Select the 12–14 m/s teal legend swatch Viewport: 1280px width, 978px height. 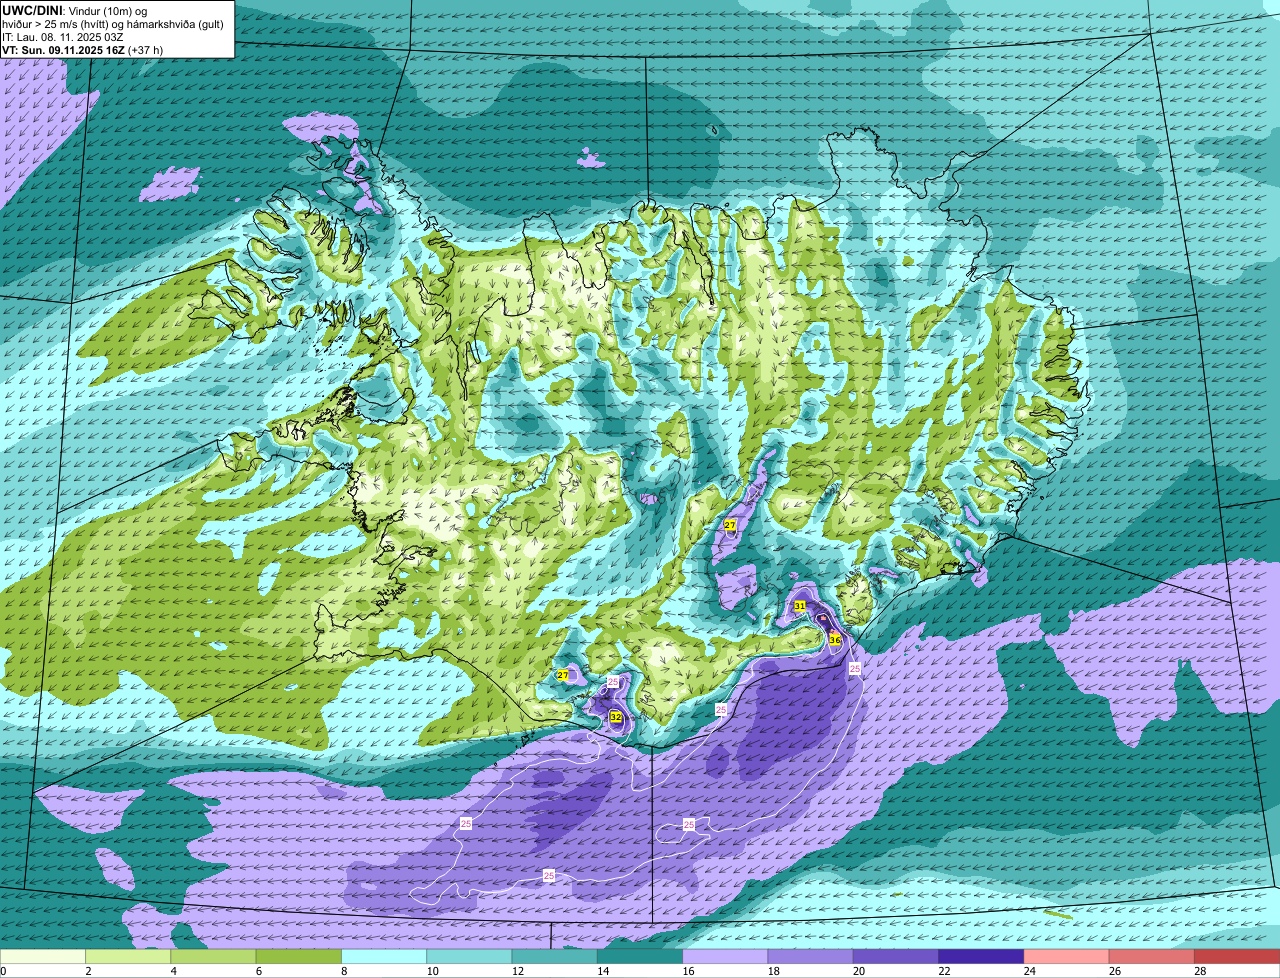click(x=554, y=956)
